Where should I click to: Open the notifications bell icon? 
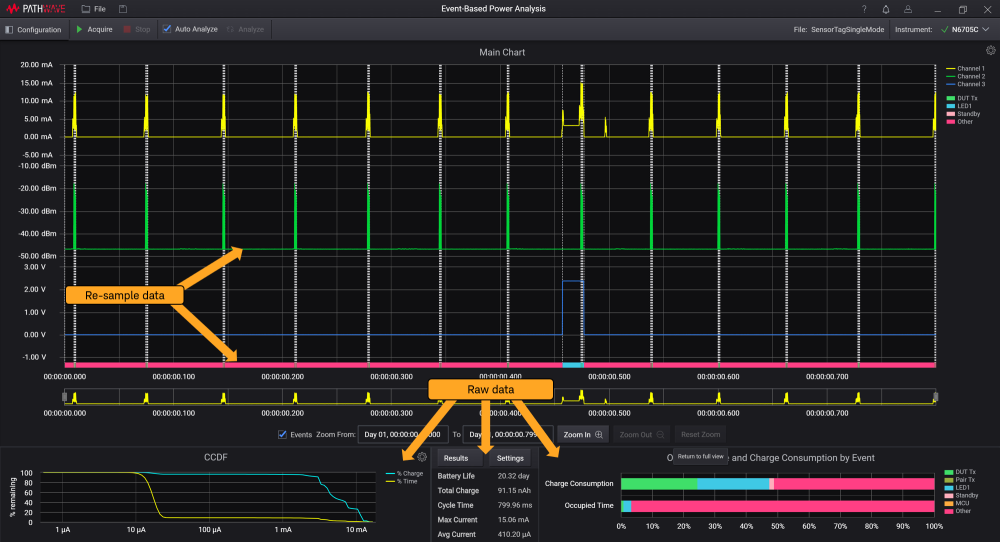884,9
